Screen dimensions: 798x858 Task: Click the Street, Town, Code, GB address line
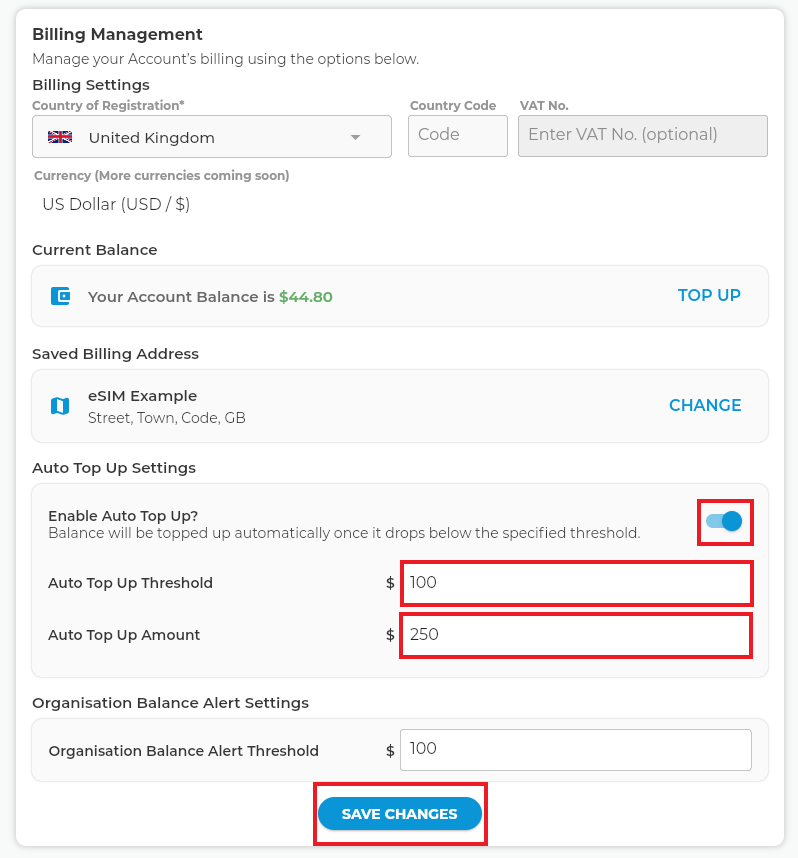pyautogui.click(x=166, y=418)
